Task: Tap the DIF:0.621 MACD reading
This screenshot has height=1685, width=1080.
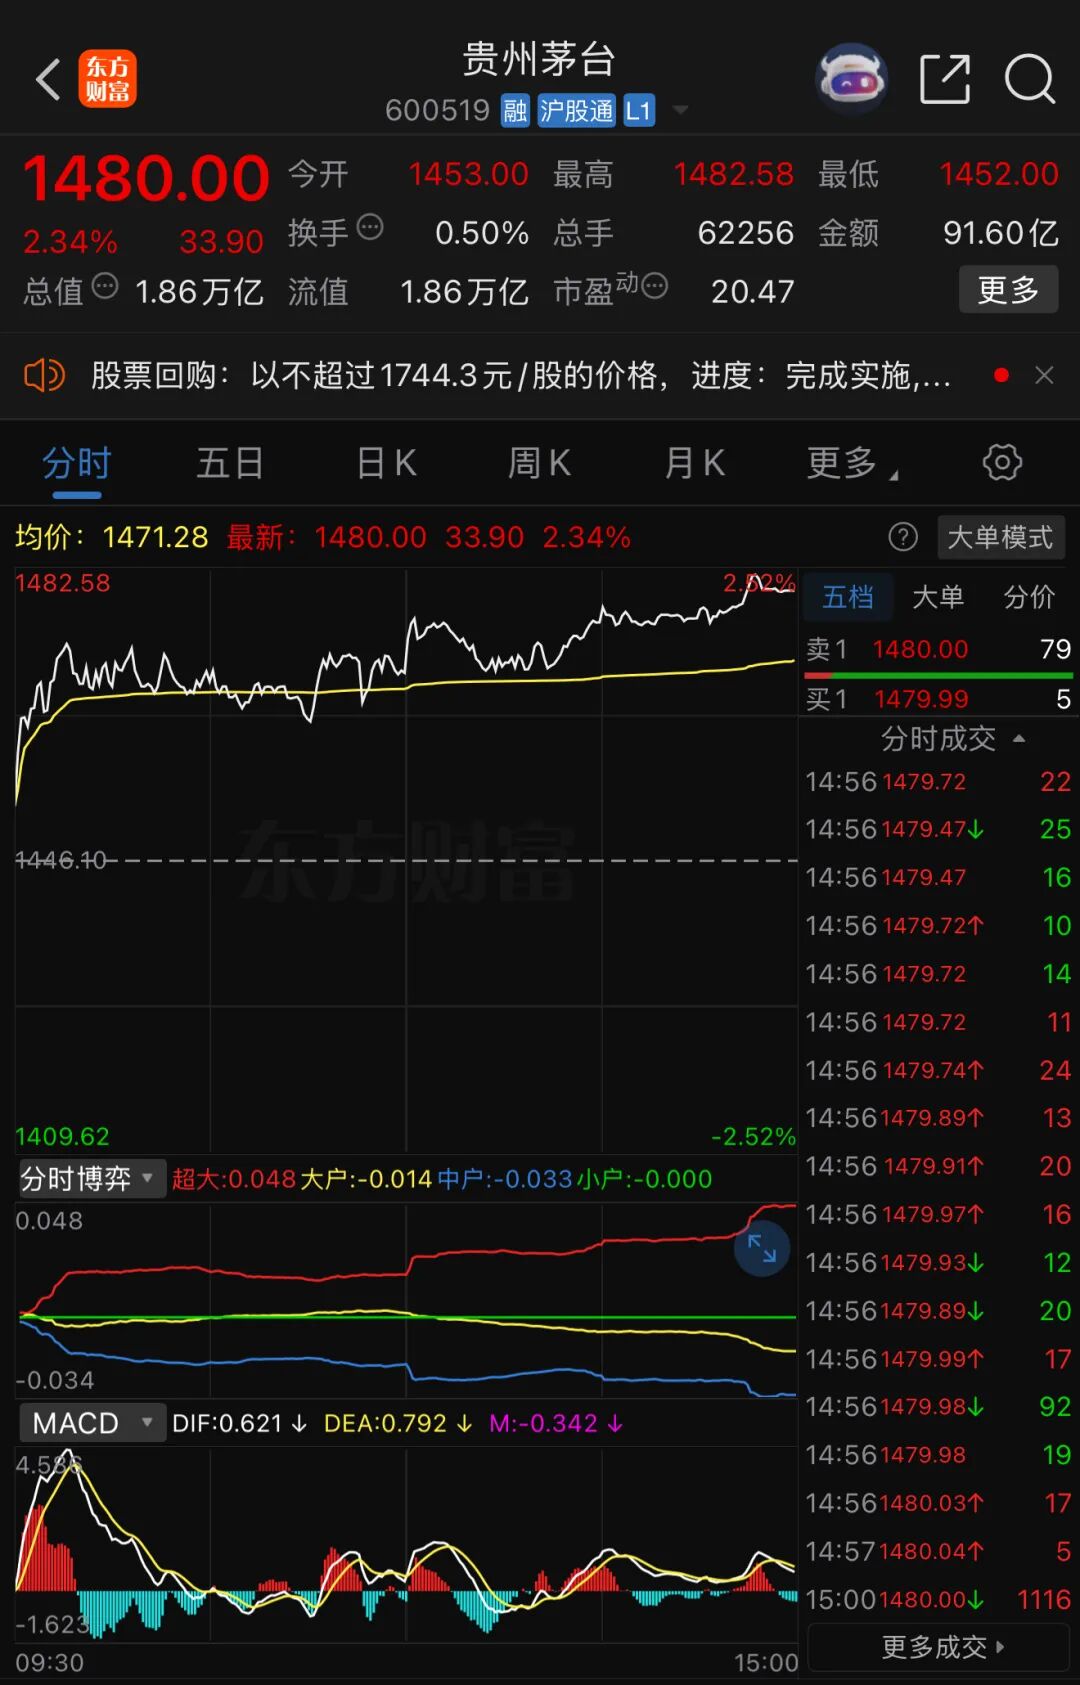Action: tap(239, 1423)
